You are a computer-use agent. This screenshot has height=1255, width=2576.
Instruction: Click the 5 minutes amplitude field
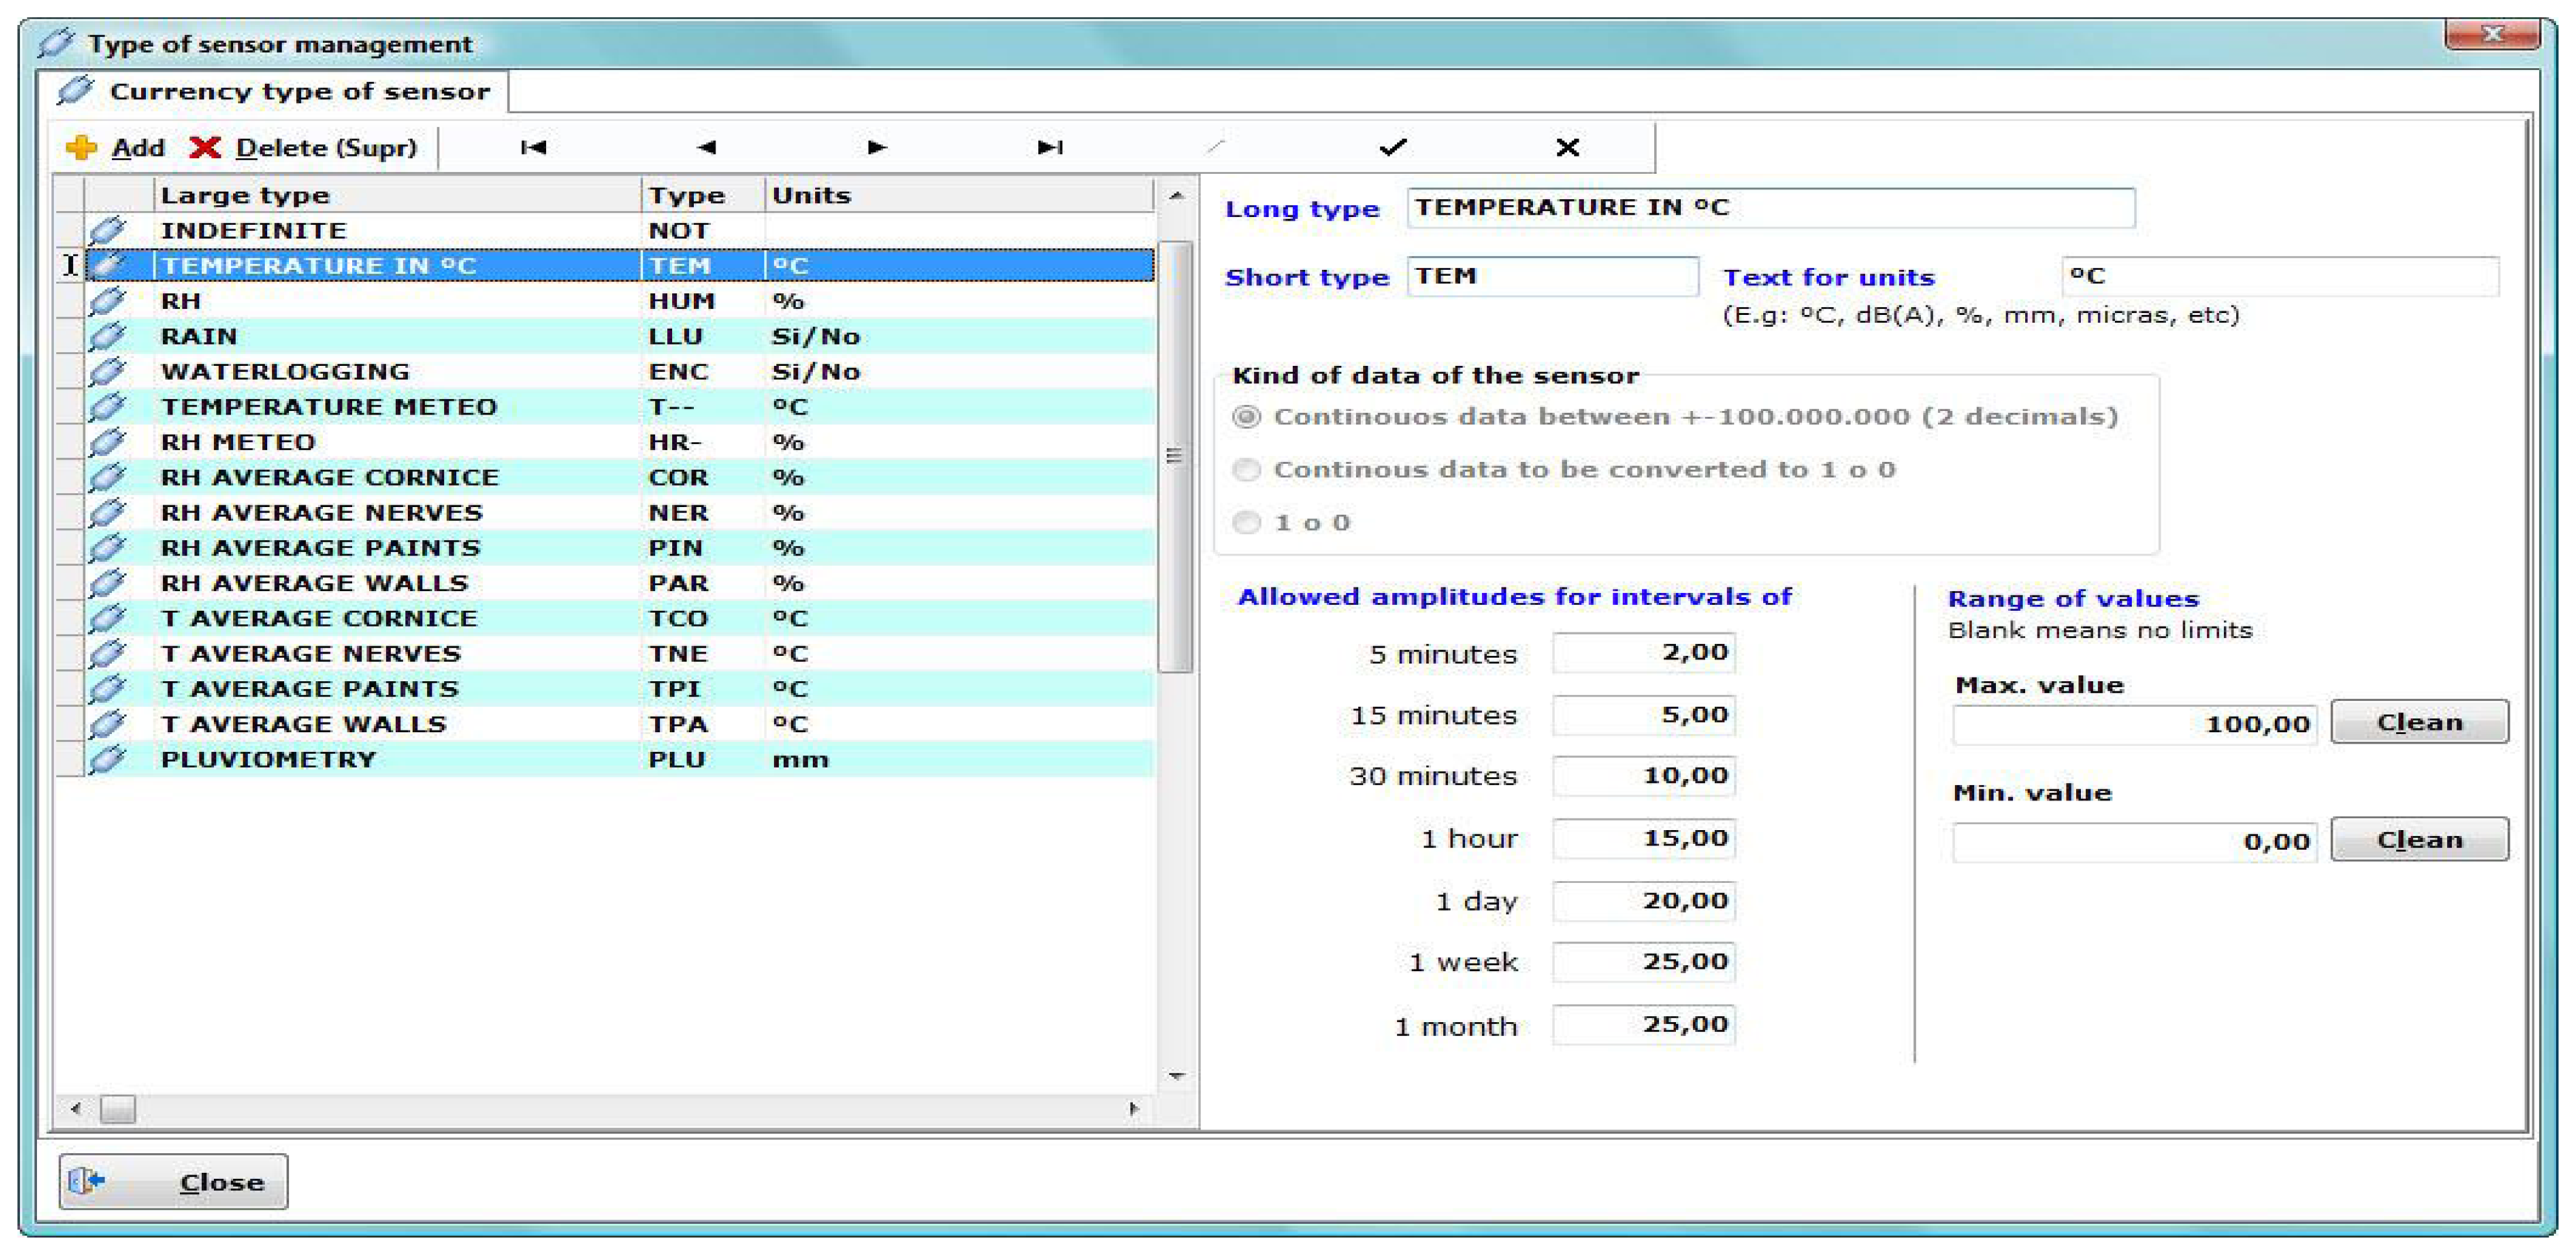1643,653
